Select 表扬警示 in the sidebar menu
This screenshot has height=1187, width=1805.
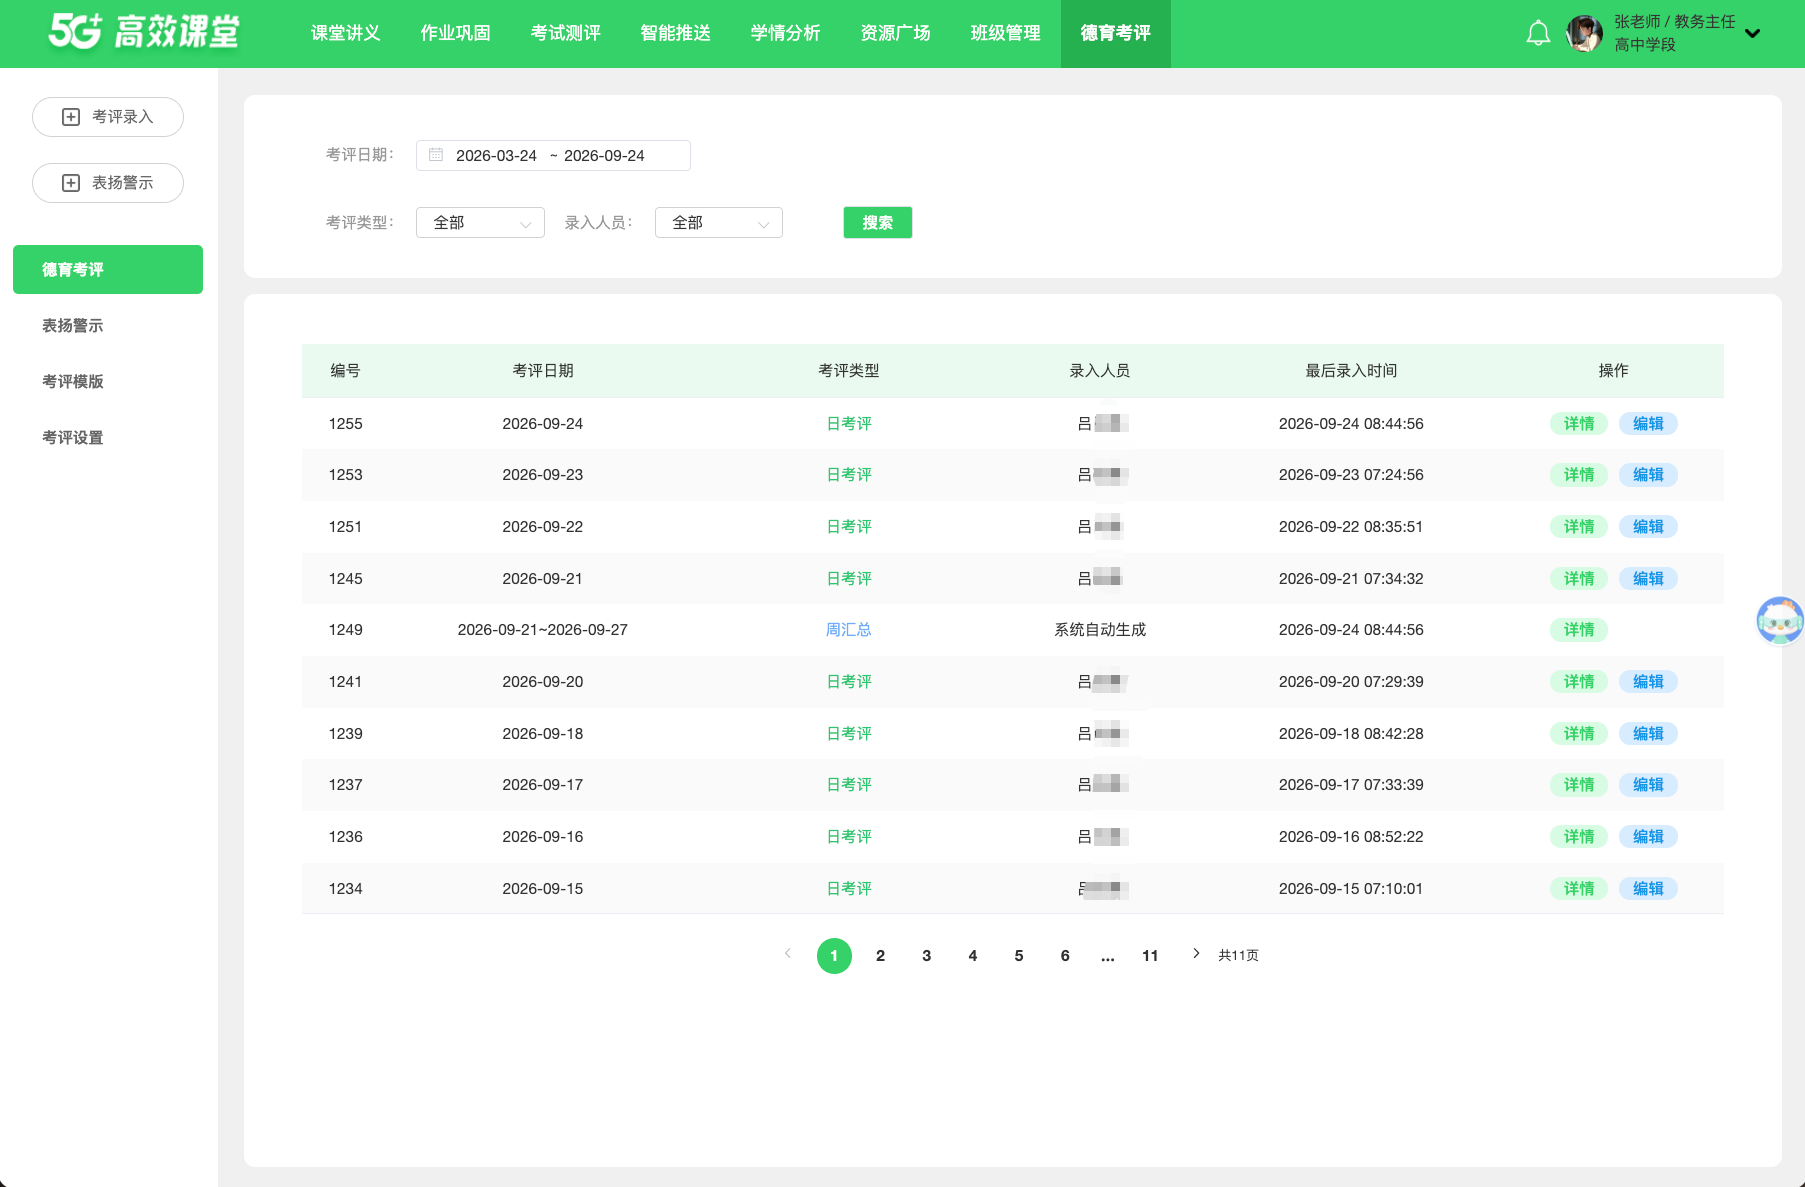coord(73,325)
